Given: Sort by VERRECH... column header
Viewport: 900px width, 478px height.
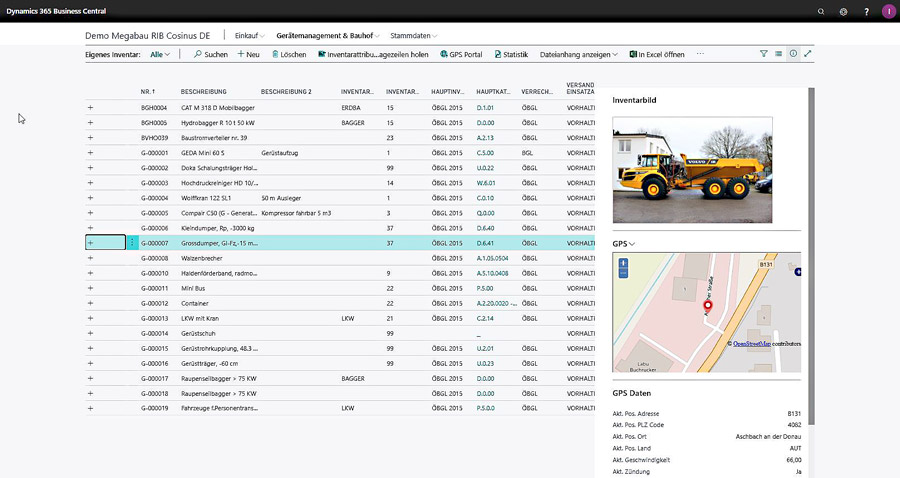Looking at the screenshot, I should [537, 92].
